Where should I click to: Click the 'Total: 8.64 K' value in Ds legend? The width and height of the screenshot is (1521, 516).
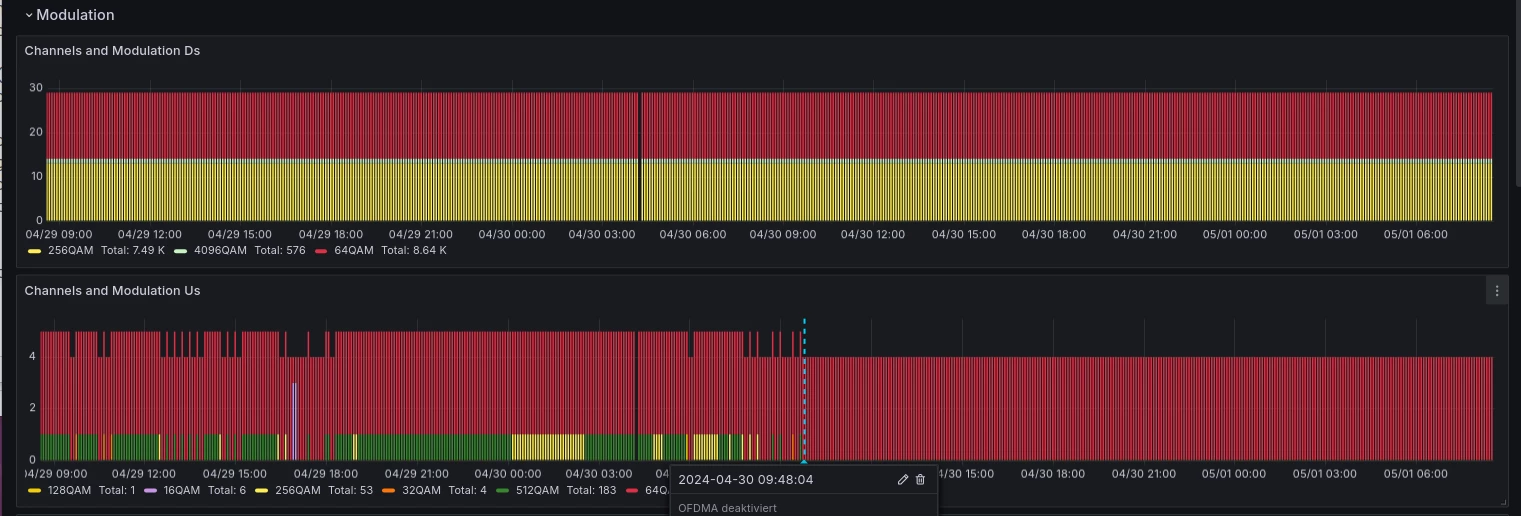pos(414,250)
